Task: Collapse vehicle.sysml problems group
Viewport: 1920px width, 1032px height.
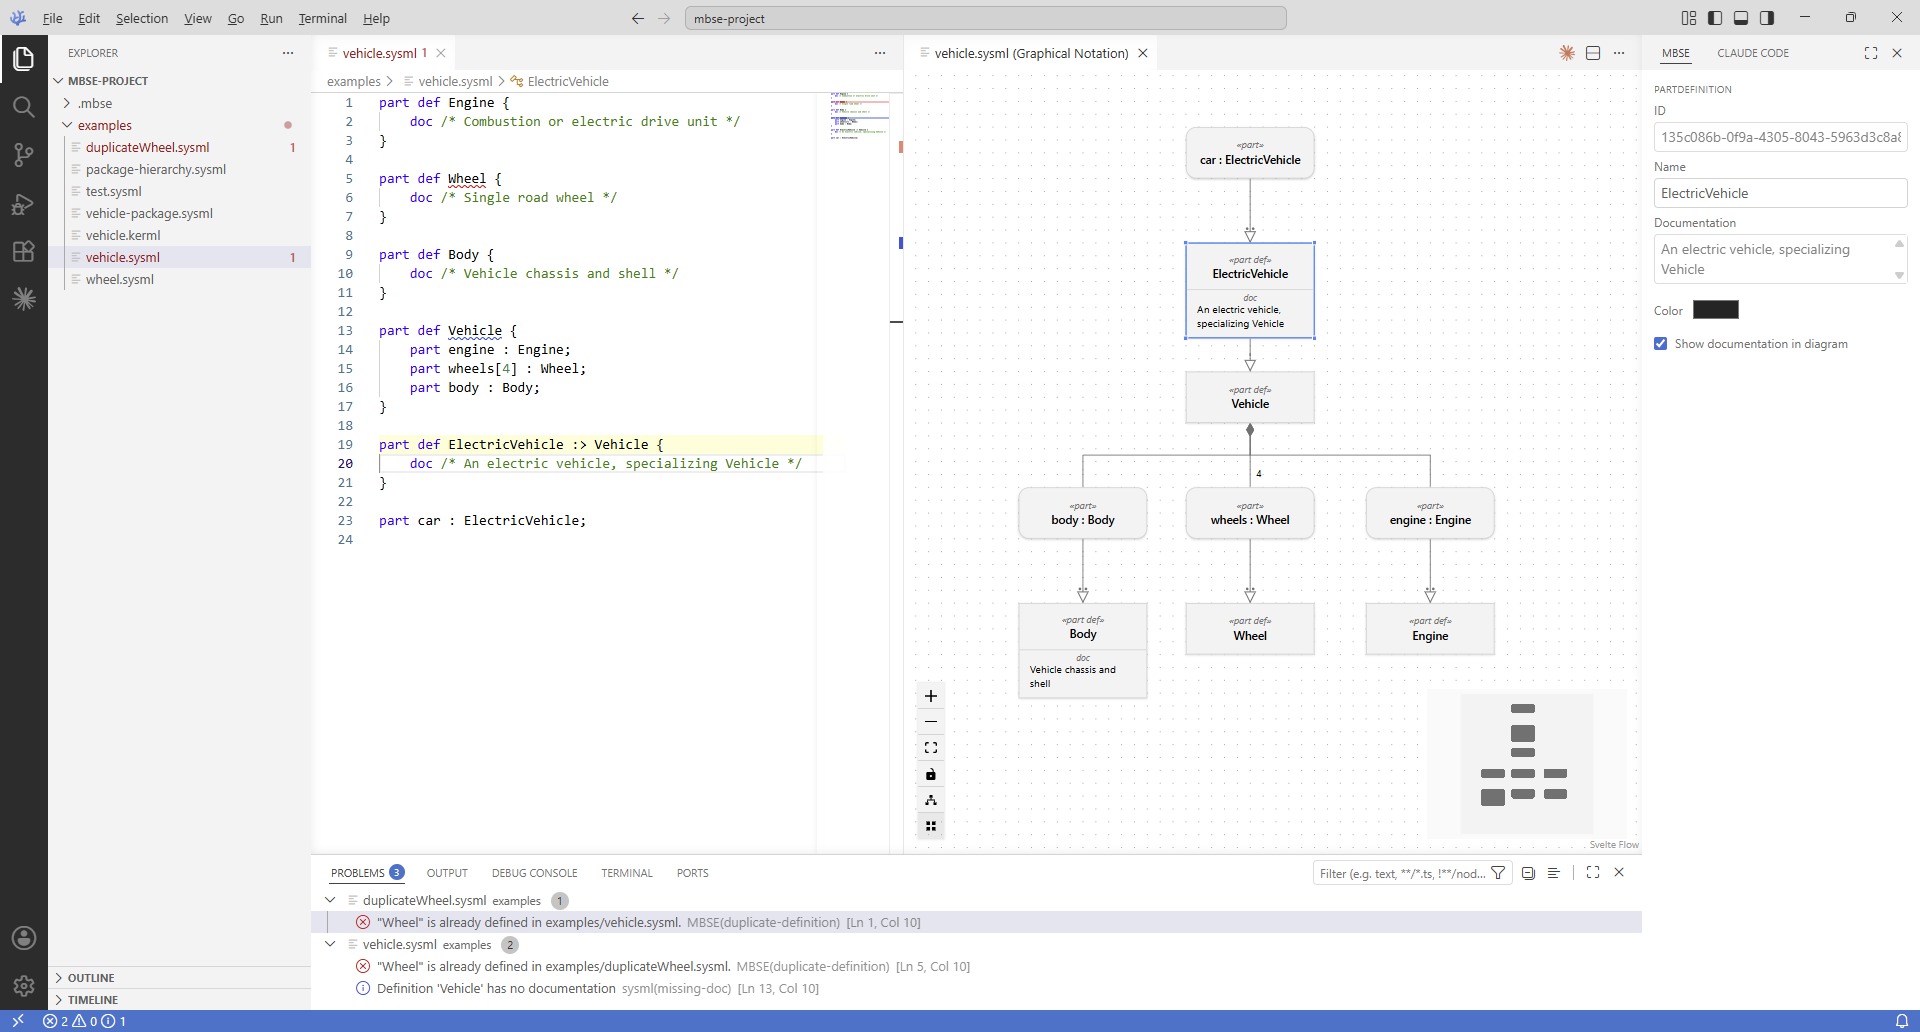Action: click(x=330, y=945)
